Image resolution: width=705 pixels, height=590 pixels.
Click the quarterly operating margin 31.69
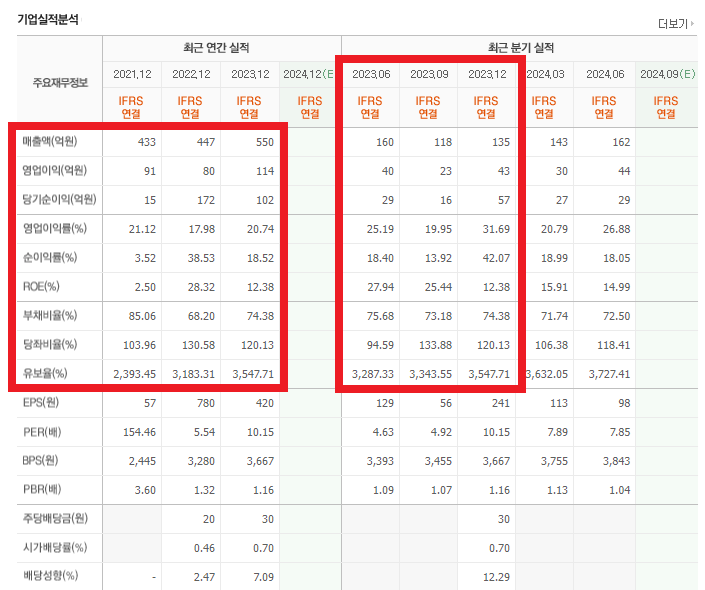[x=496, y=229]
